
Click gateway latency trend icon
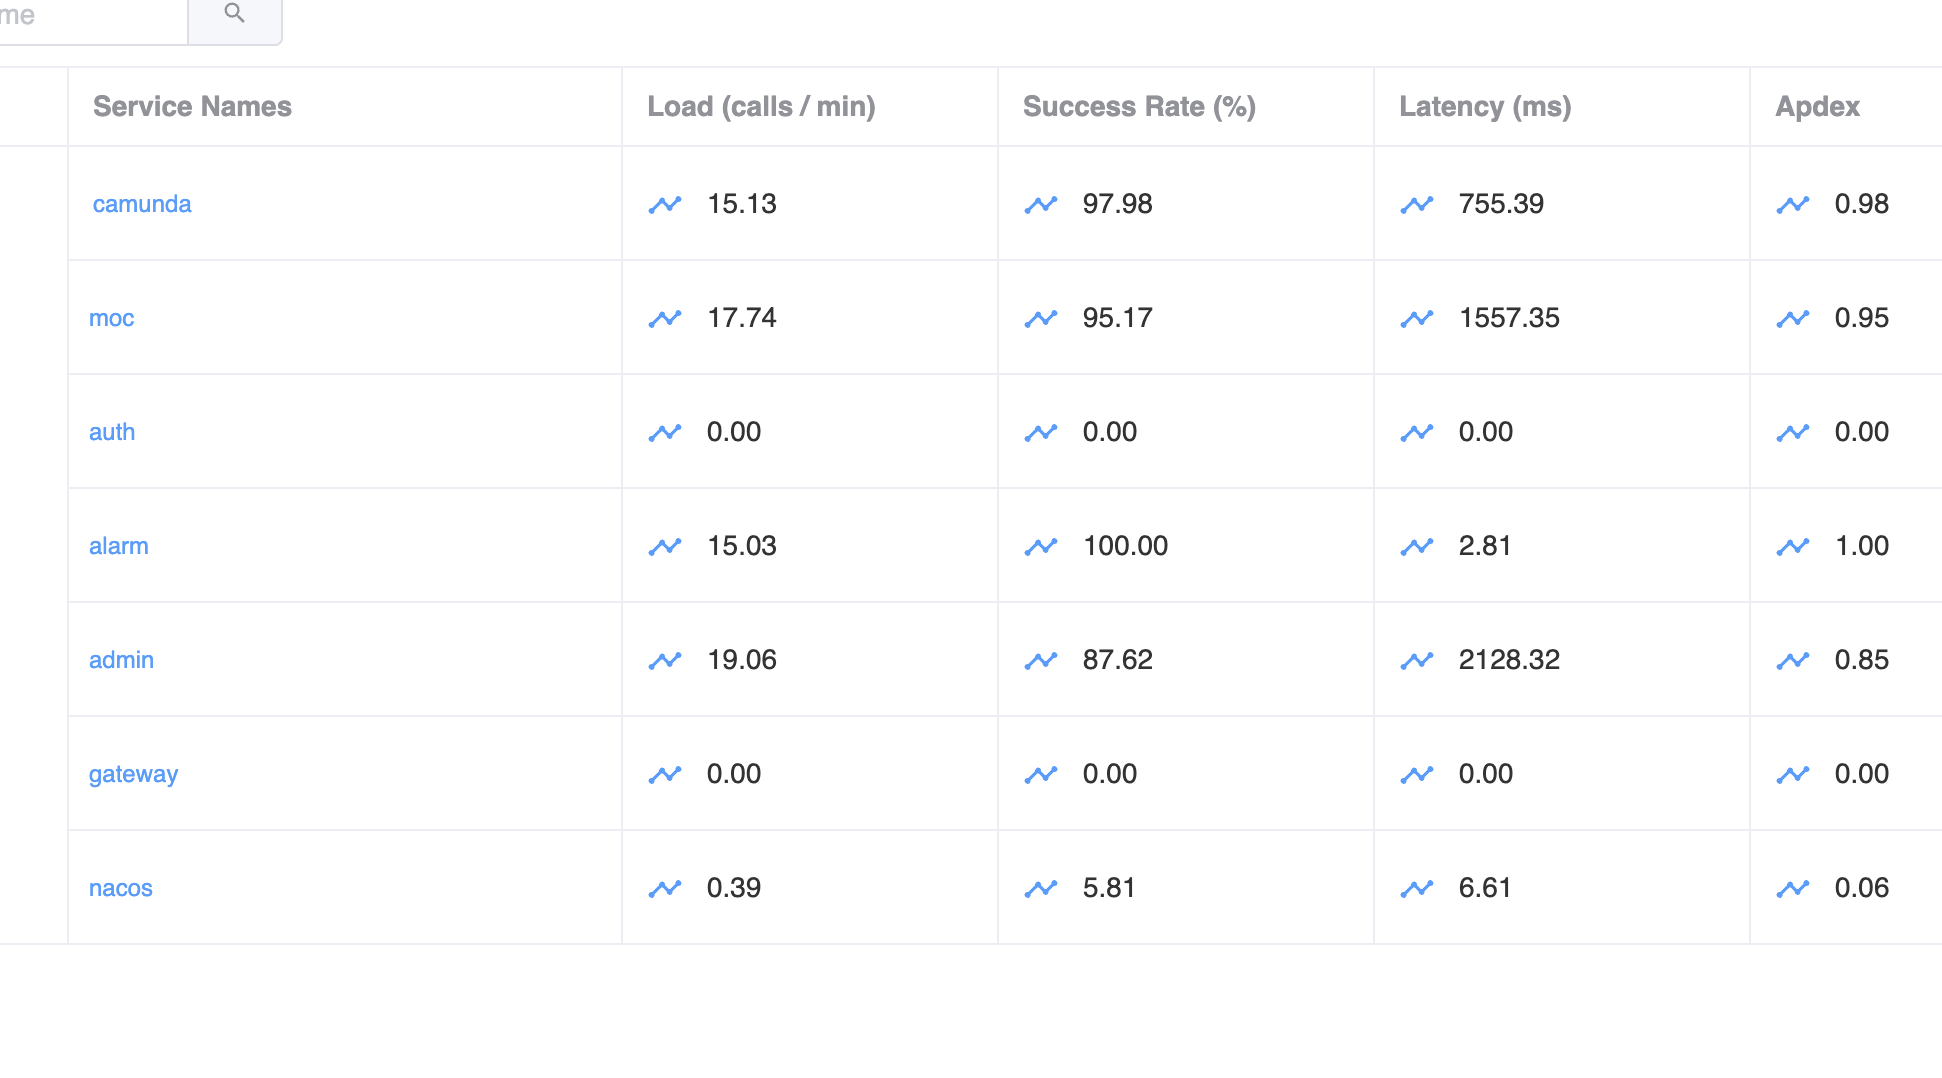(1417, 775)
